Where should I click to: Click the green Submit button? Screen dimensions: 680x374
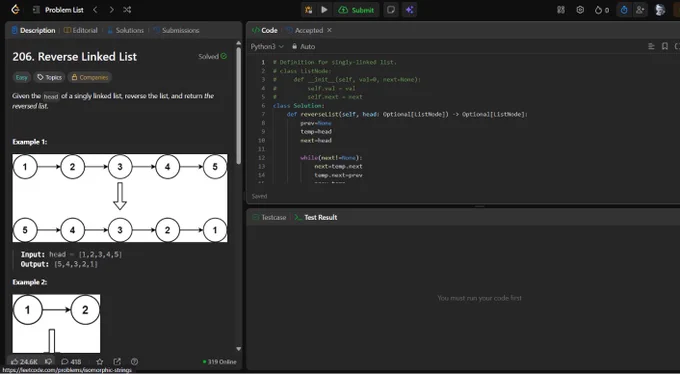356,10
